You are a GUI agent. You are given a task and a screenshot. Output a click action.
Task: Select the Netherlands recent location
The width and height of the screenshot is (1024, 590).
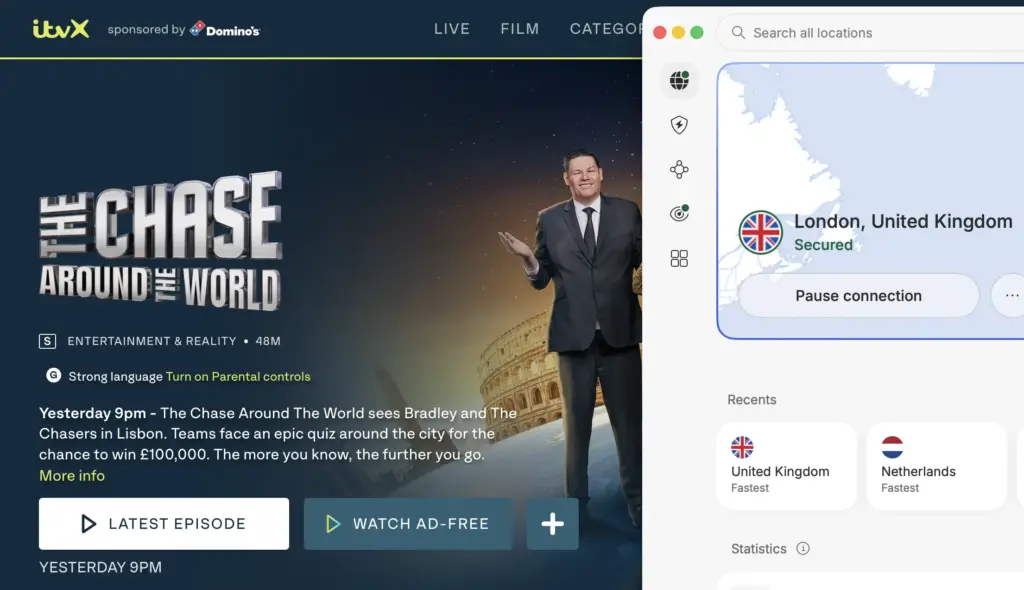click(x=936, y=465)
